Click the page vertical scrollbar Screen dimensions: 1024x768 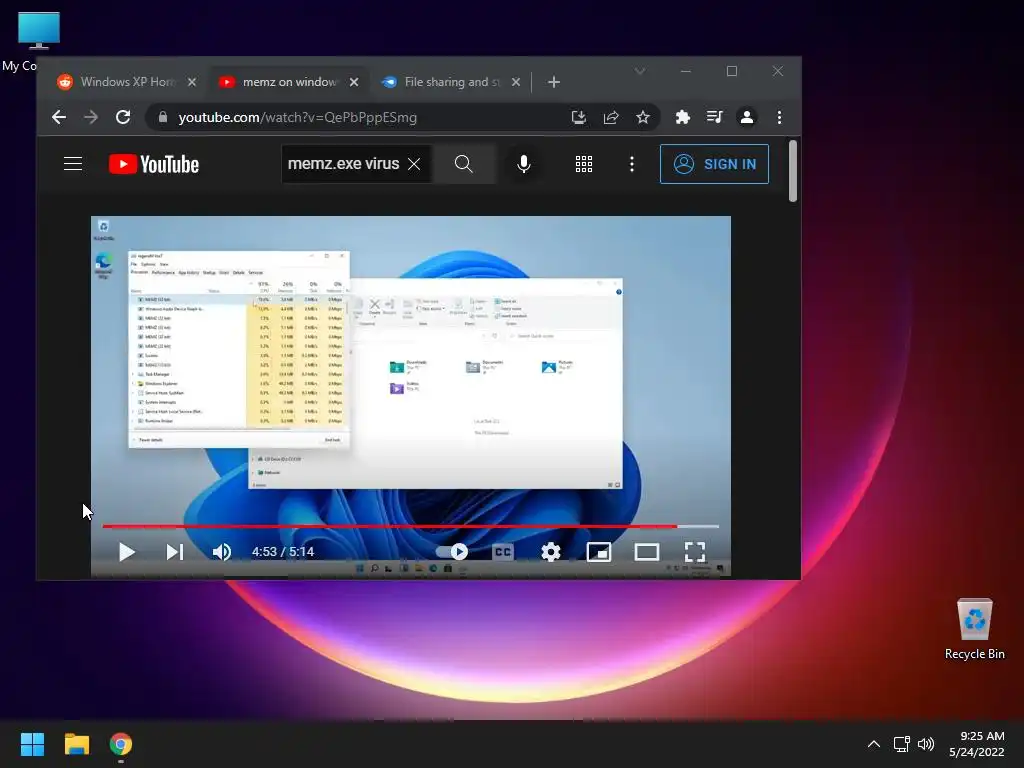(793, 171)
